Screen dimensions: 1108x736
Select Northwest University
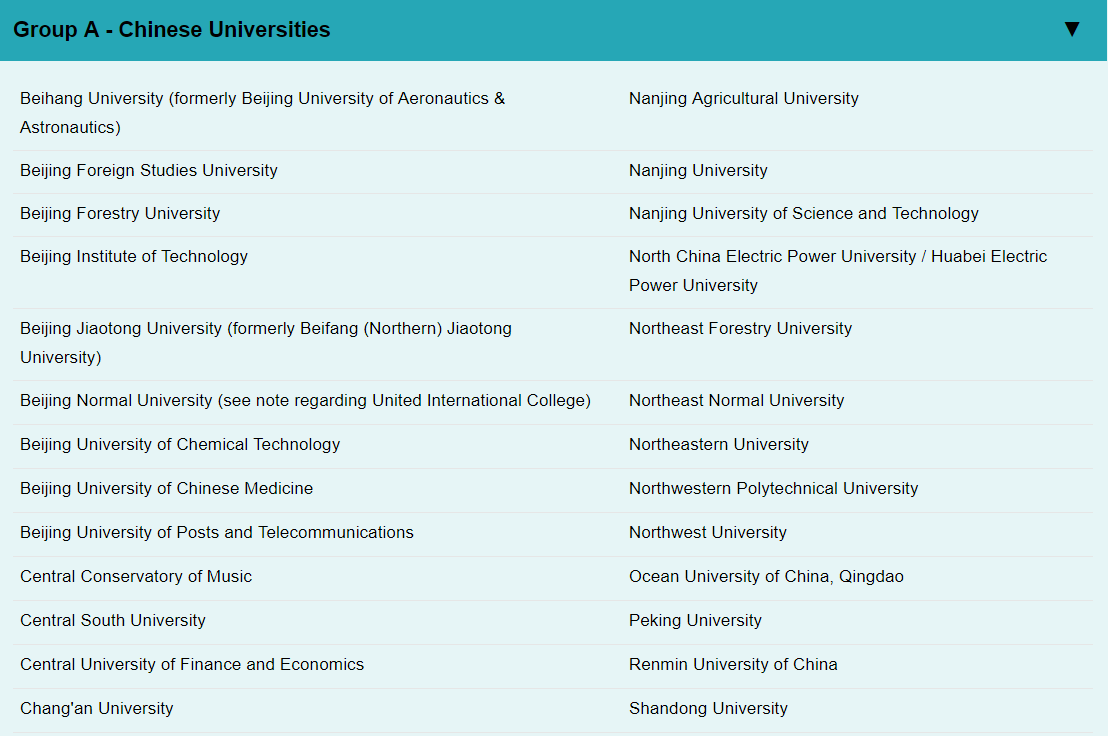[x=707, y=532]
